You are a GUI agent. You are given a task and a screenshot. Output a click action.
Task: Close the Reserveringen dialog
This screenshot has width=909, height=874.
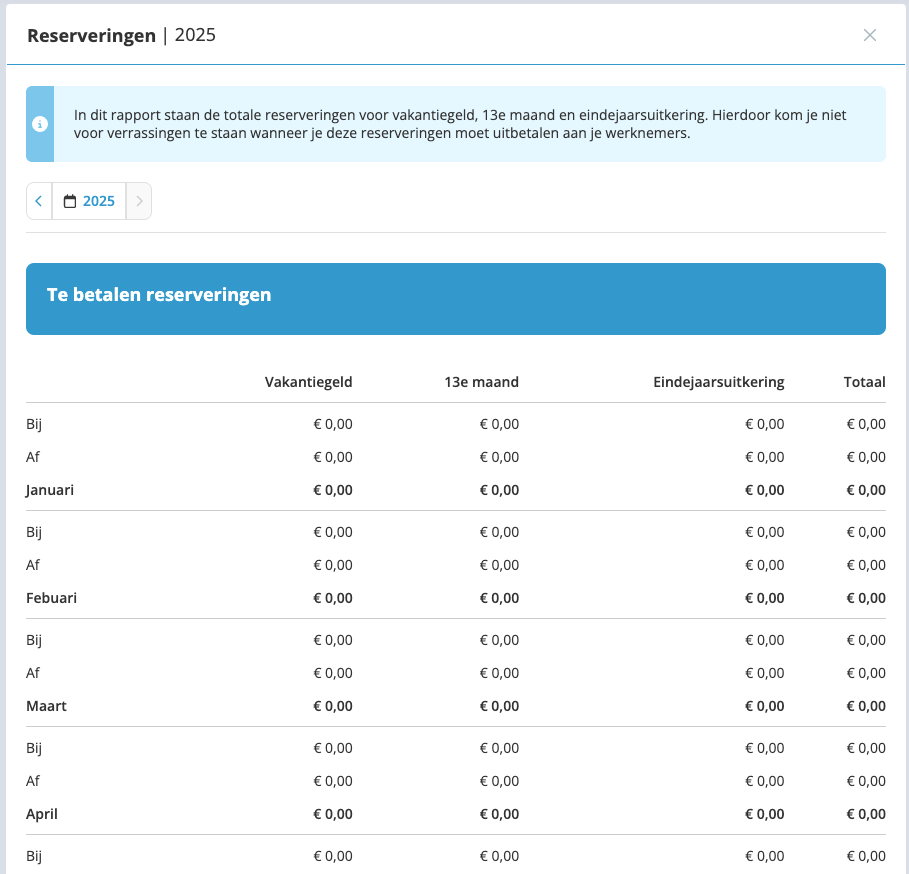(x=869, y=35)
